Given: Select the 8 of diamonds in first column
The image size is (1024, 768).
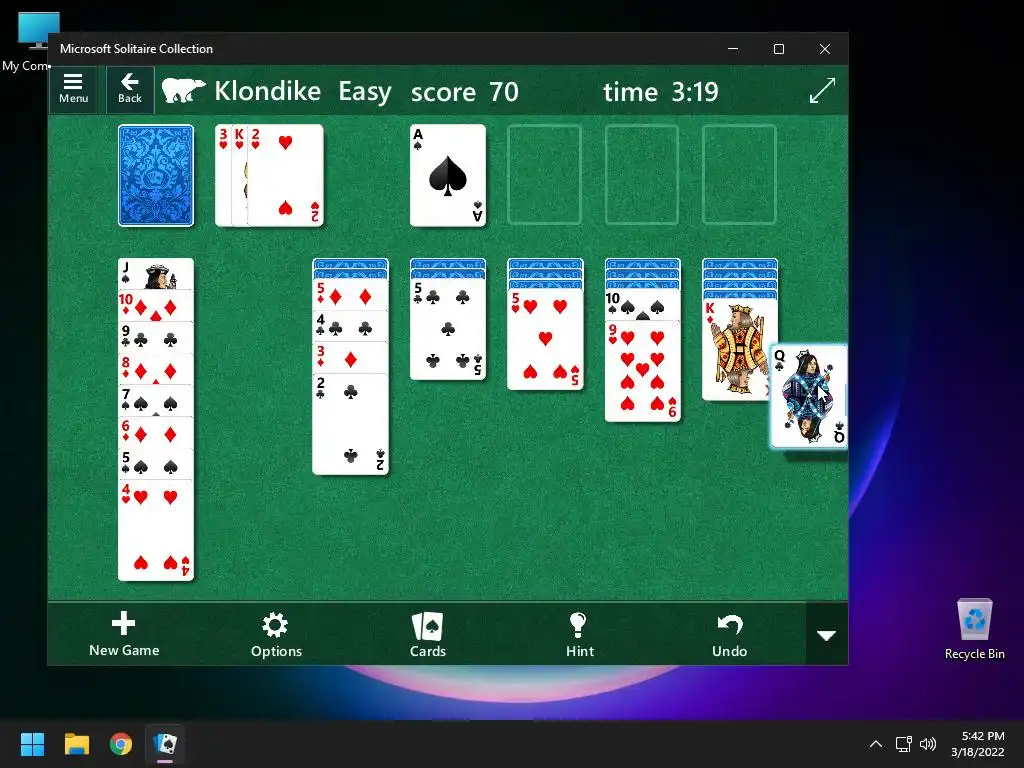Looking at the screenshot, I should tap(155, 369).
